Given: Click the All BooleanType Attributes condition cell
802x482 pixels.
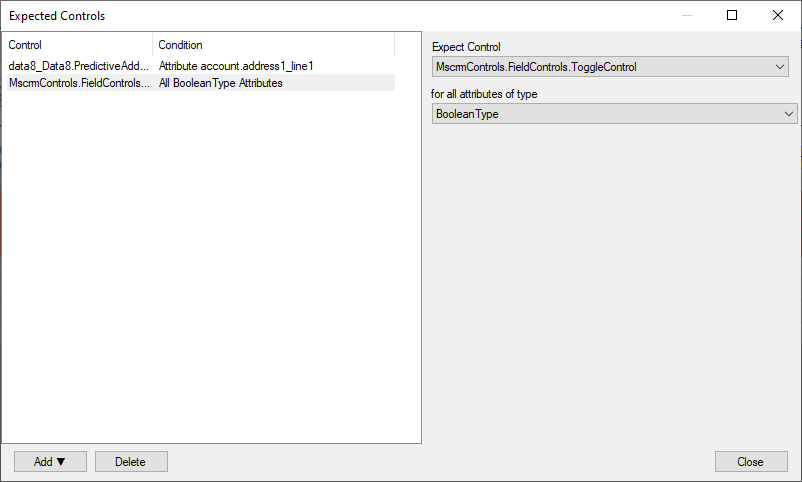Looking at the screenshot, I should tap(221, 83).
